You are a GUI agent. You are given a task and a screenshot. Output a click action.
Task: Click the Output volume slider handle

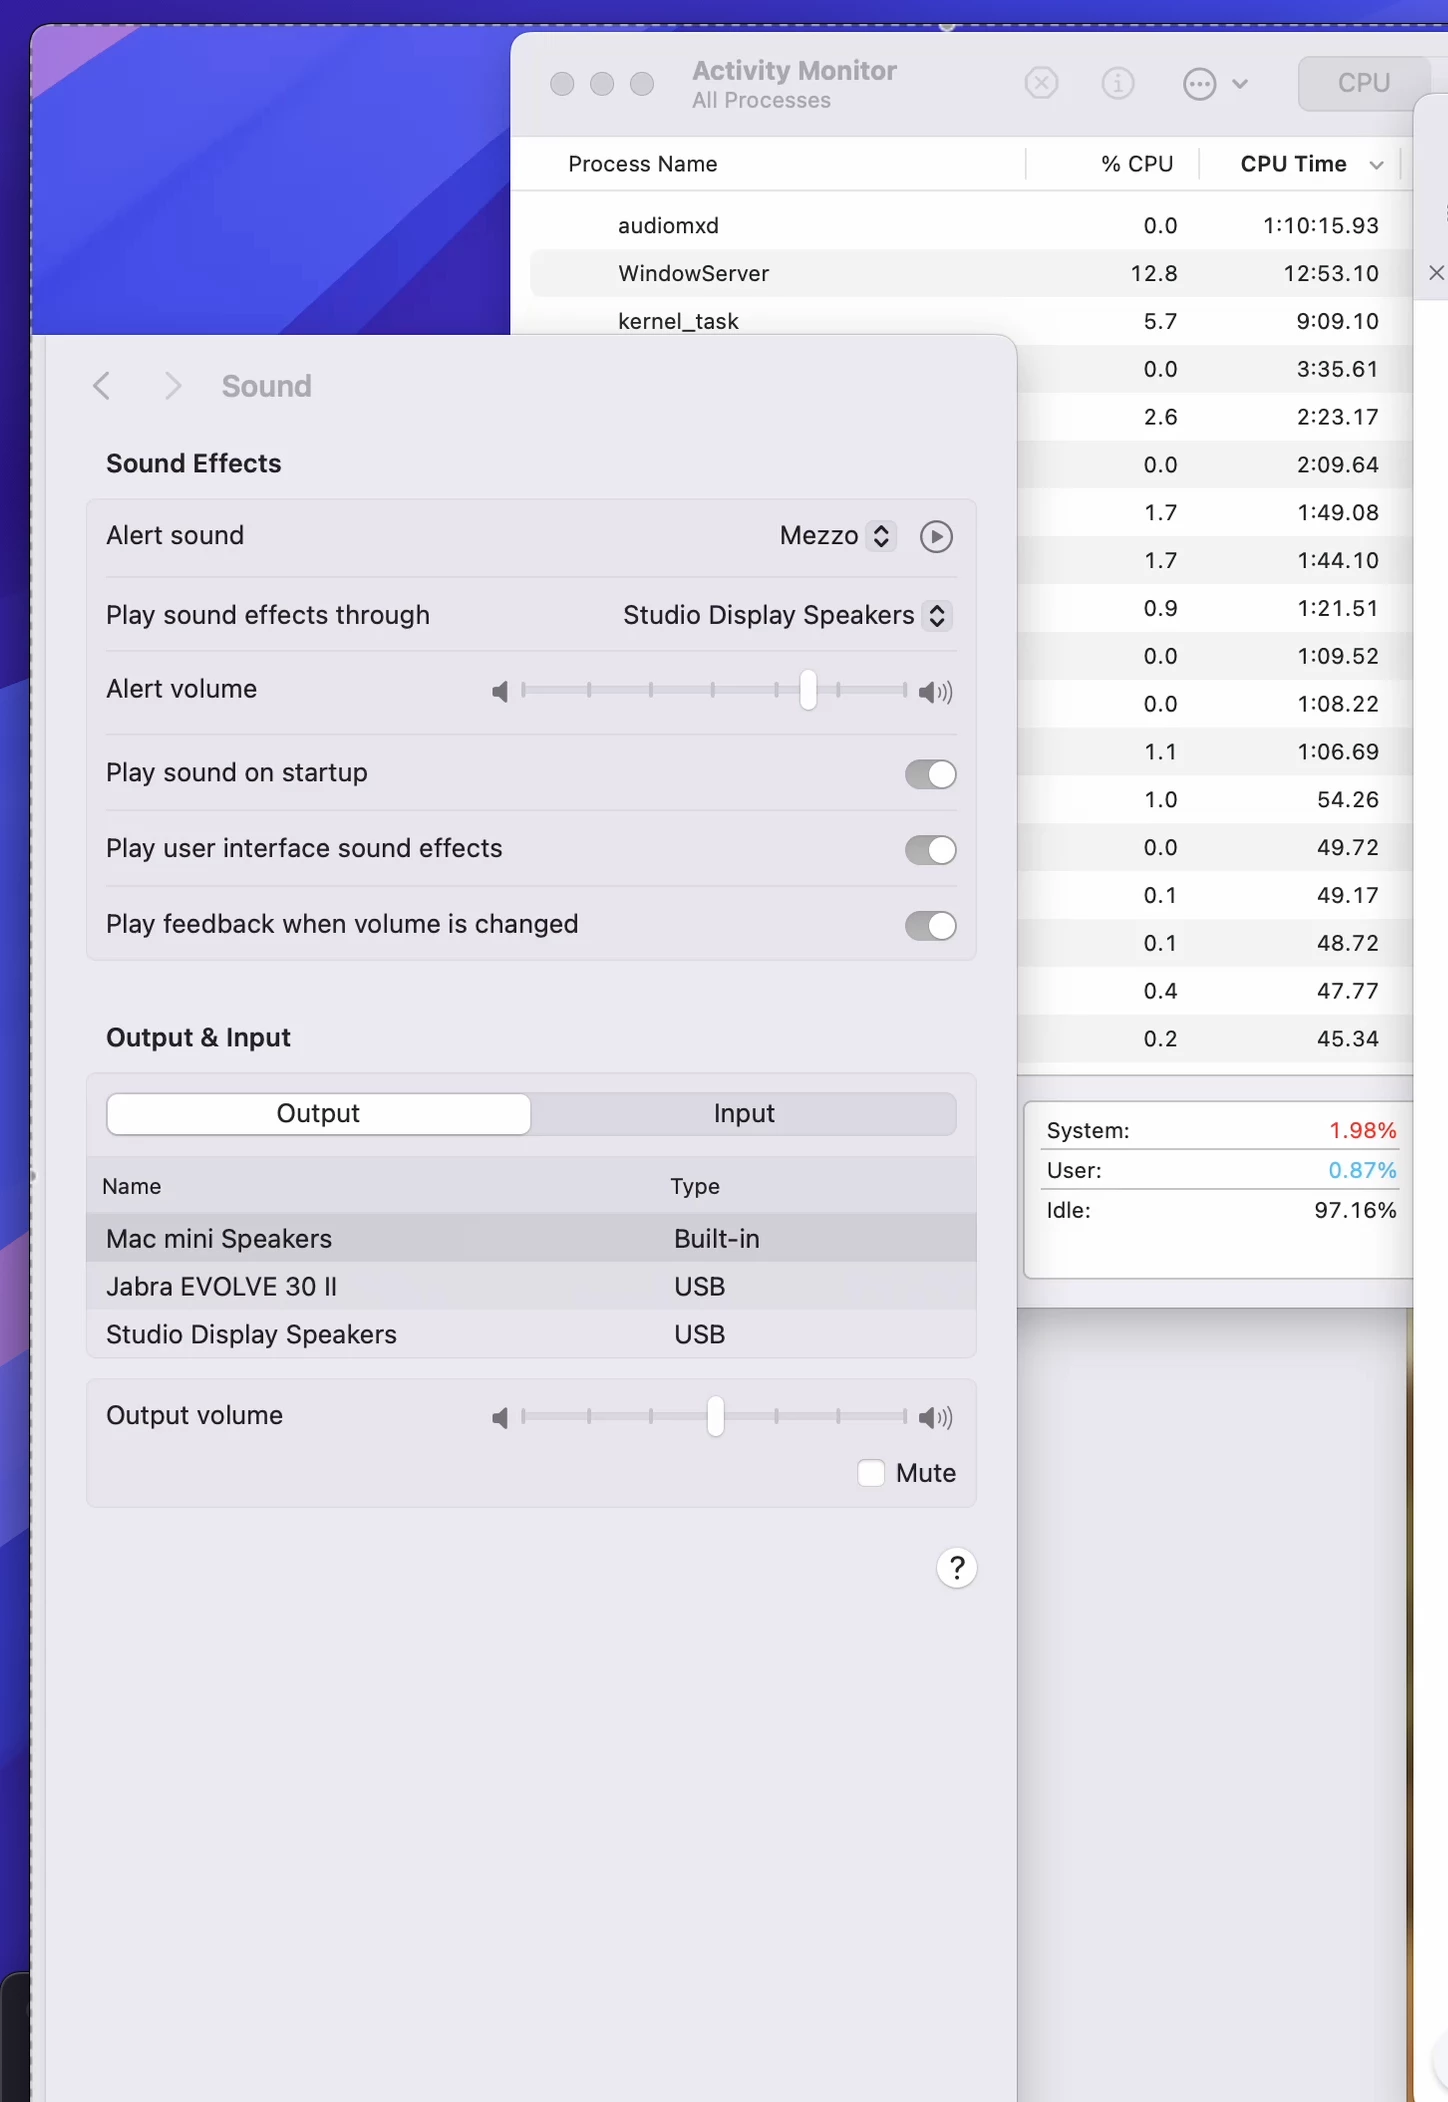point(715,1416)
